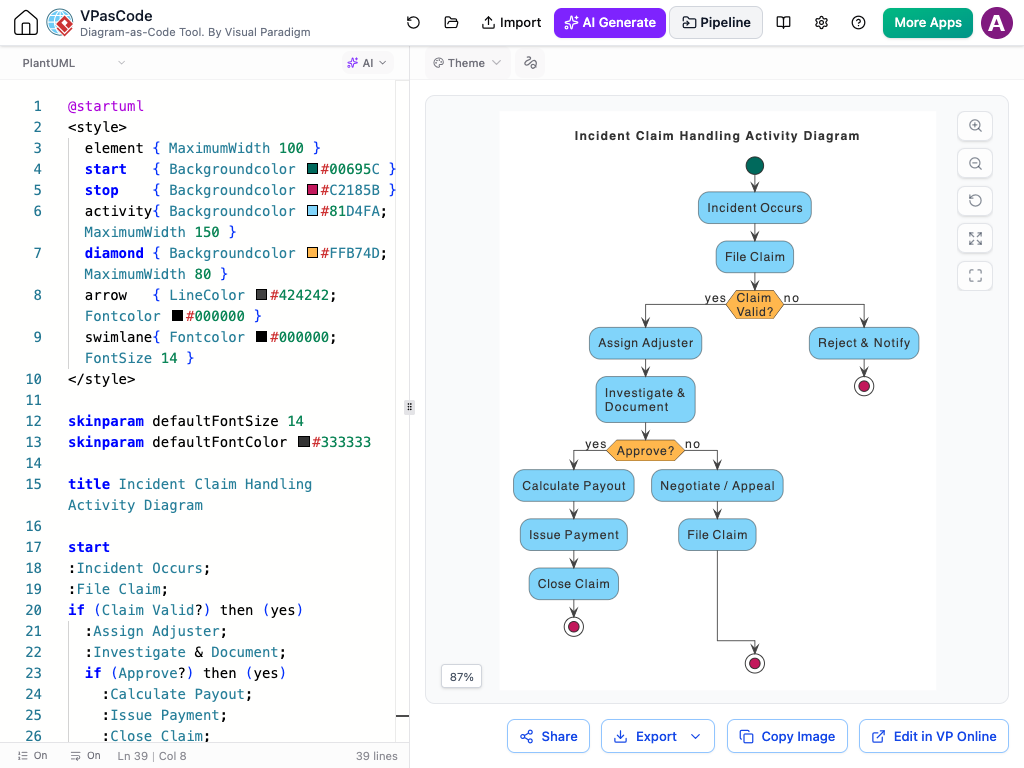Click the Incident Occurs node
This screenshot has height=768, width=1024.
pyautogui.click(x=754, y=208)
